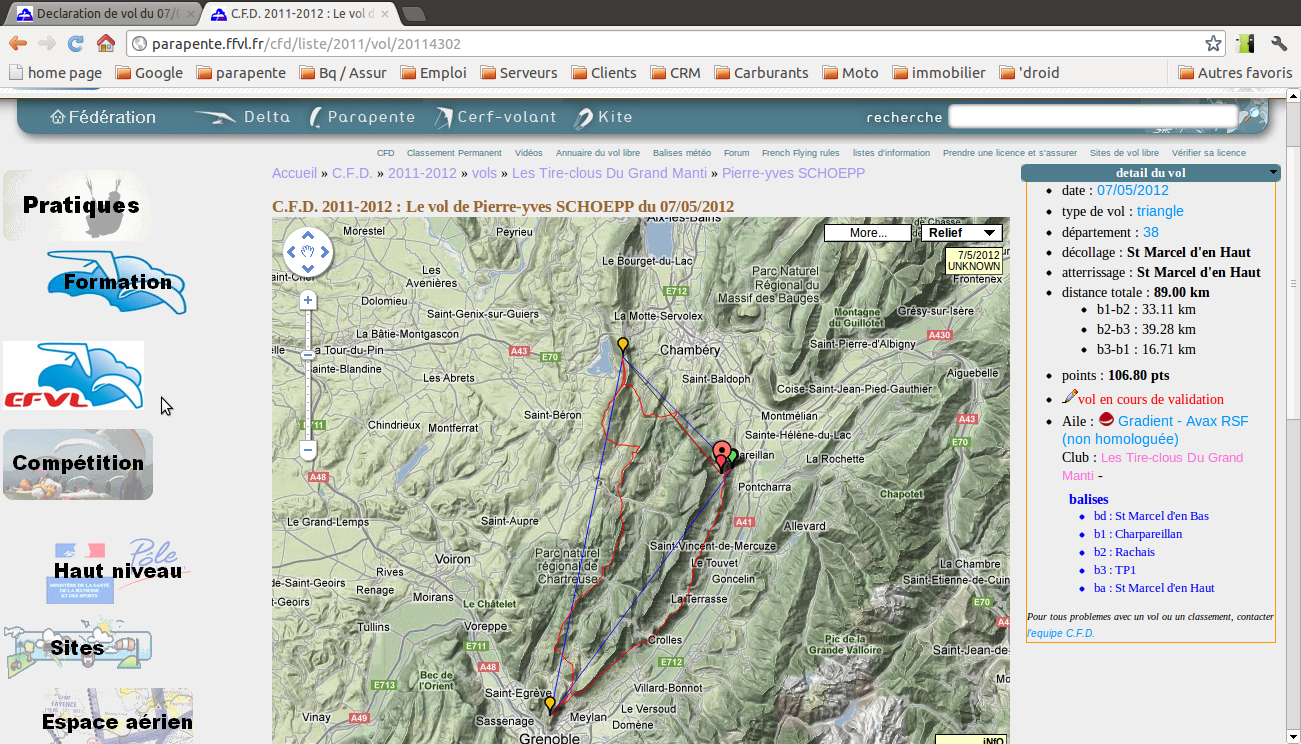Open the Kite menu
The image size is (1301, 744).
click(x=603, y=117)
